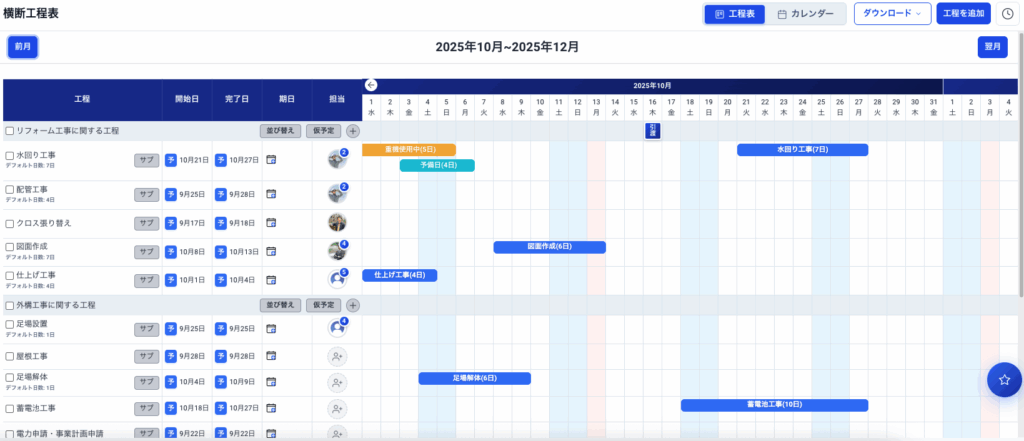Click the left arrow above the date columns
This screenshot has height=441, width=1024.
tap(371, 86)
